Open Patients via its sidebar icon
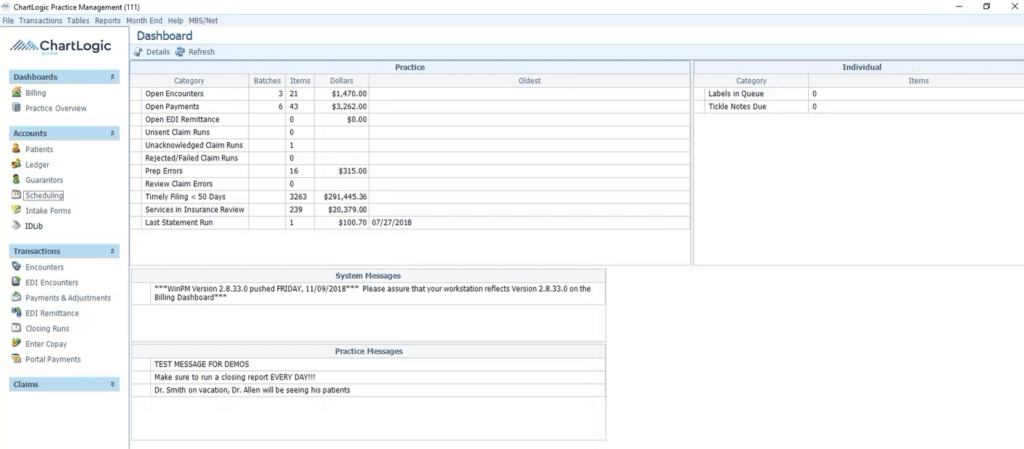 click(16, 149)
